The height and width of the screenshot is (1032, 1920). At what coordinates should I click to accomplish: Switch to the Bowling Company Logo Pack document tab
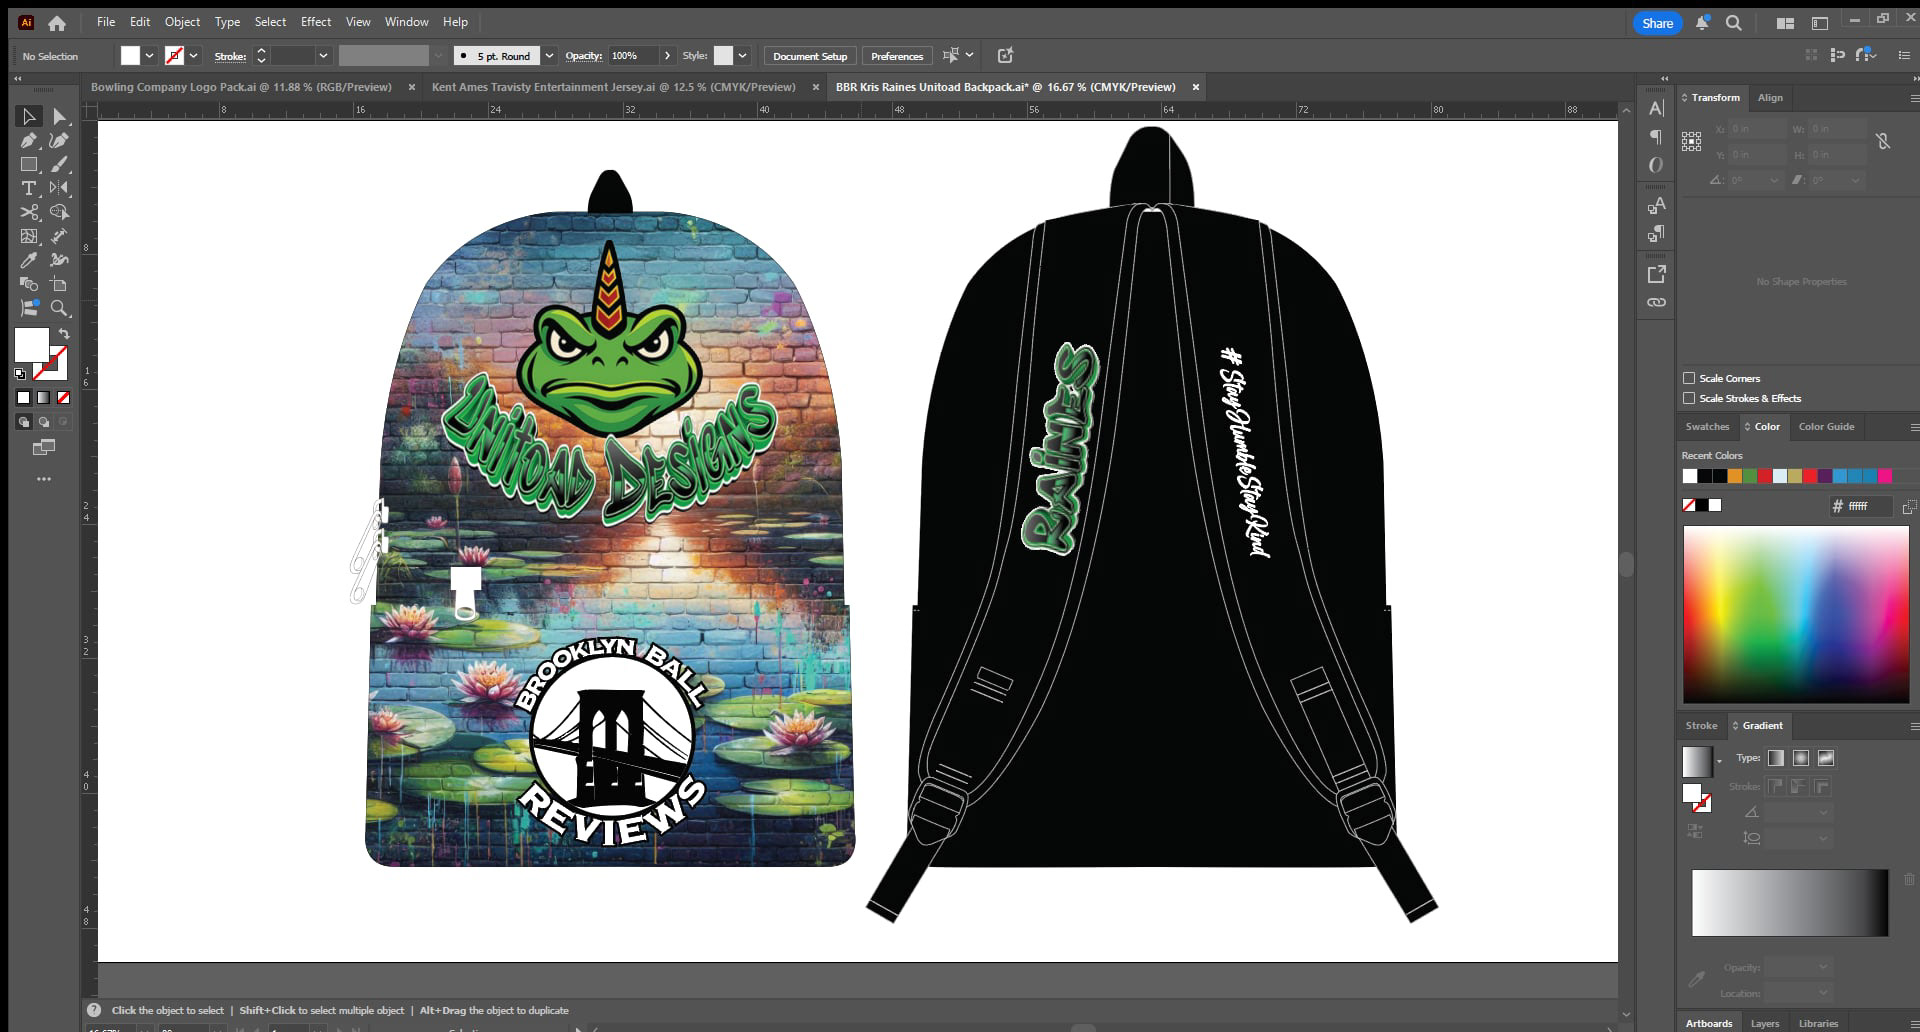240,87
